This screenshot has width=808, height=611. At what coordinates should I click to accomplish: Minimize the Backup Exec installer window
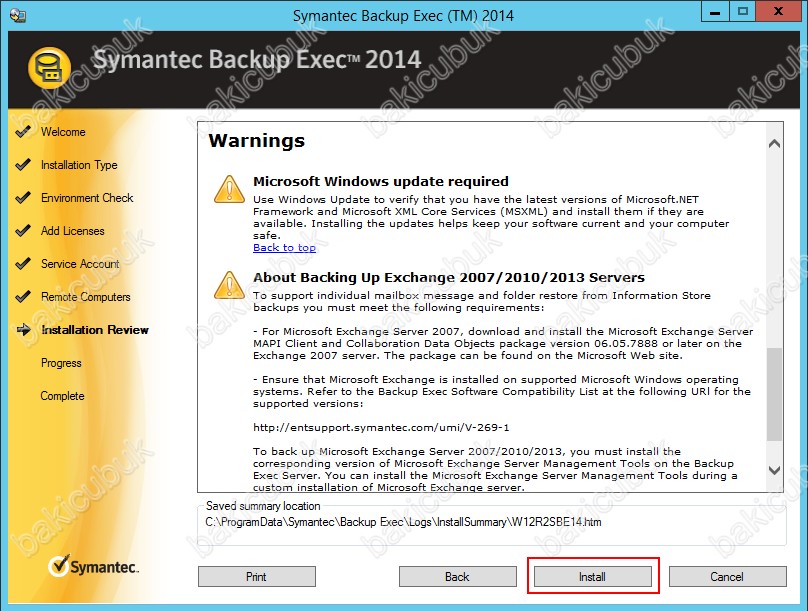point(715,12)
